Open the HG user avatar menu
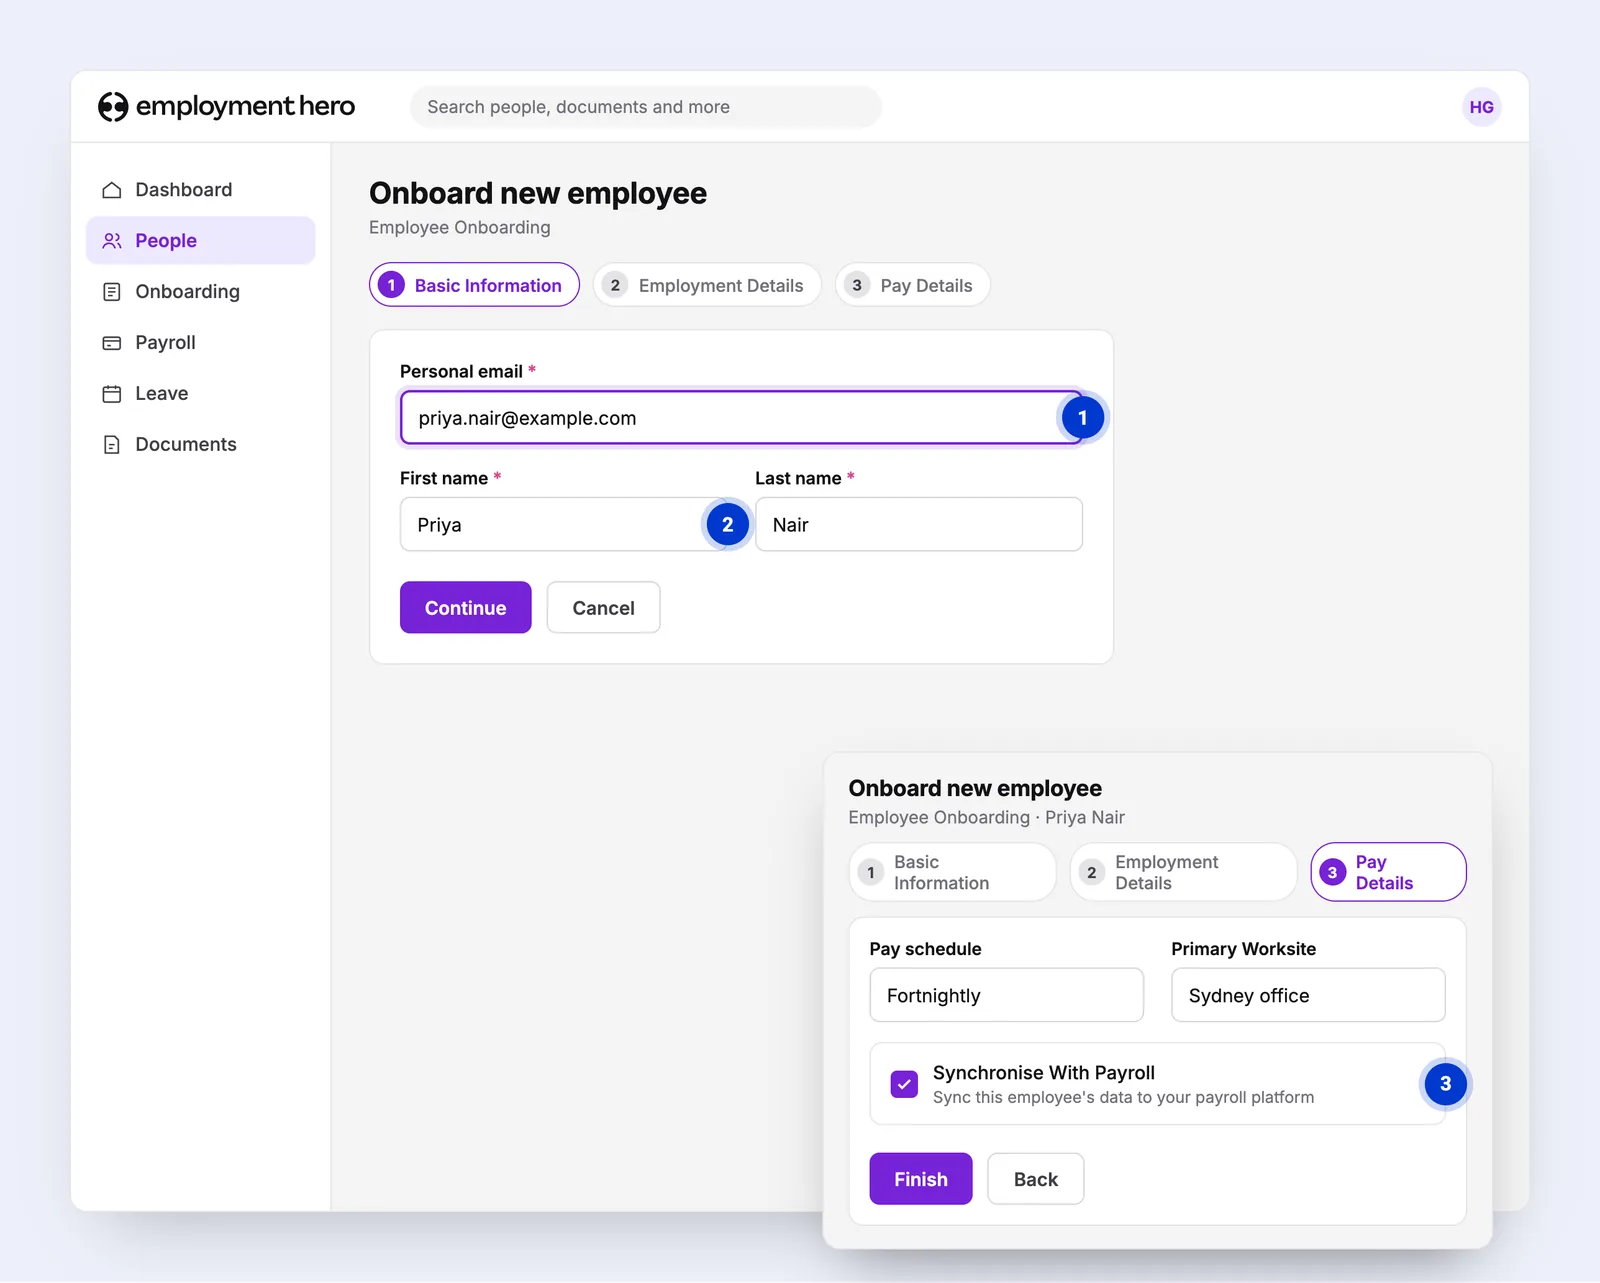This screenshot has width=1600, height=1283. coord(1481,107)
